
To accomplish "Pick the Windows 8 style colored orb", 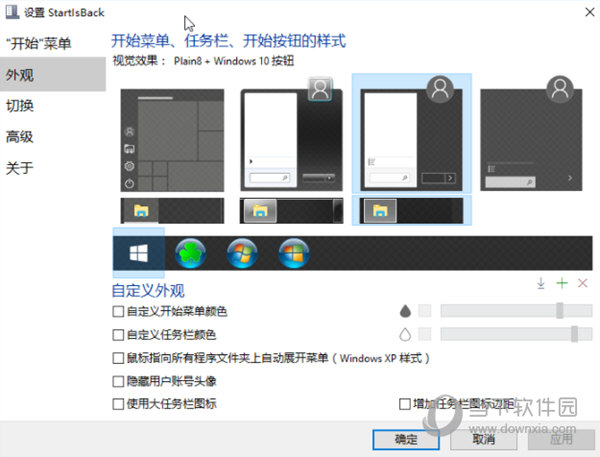I will 294,253.
